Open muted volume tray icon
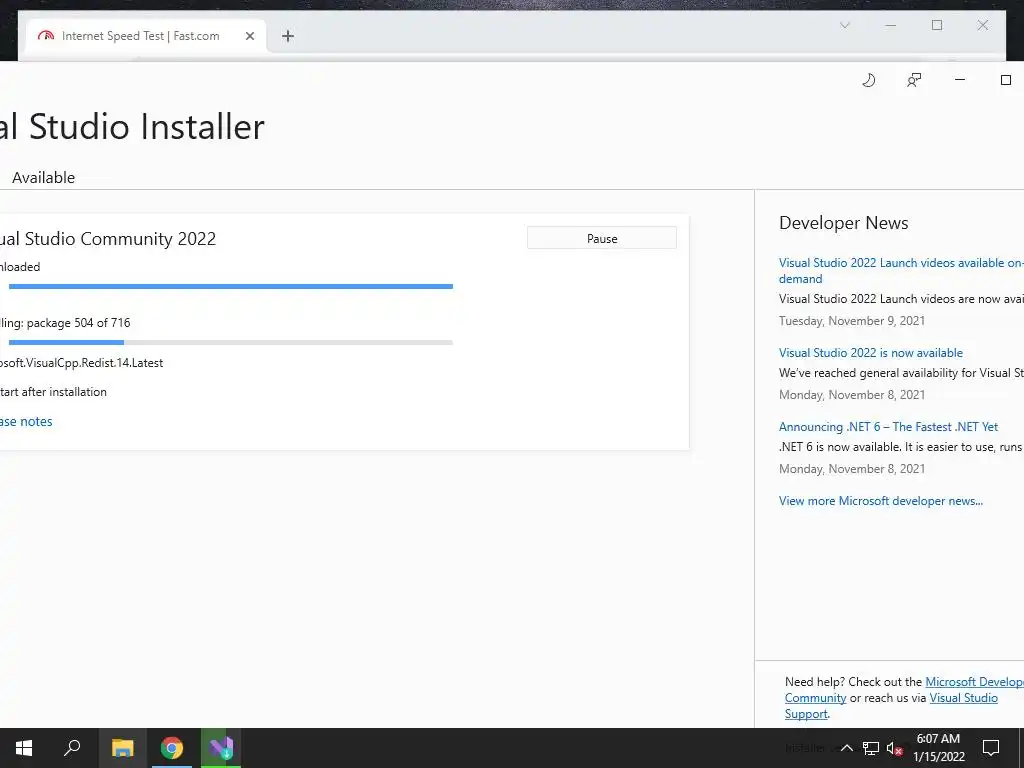This screenshot has height=768, width=1024. point(894,748)
